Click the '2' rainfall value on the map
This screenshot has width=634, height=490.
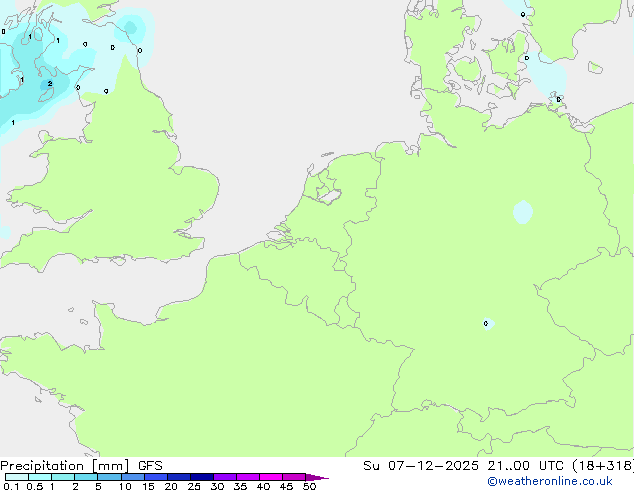(50, 84)
